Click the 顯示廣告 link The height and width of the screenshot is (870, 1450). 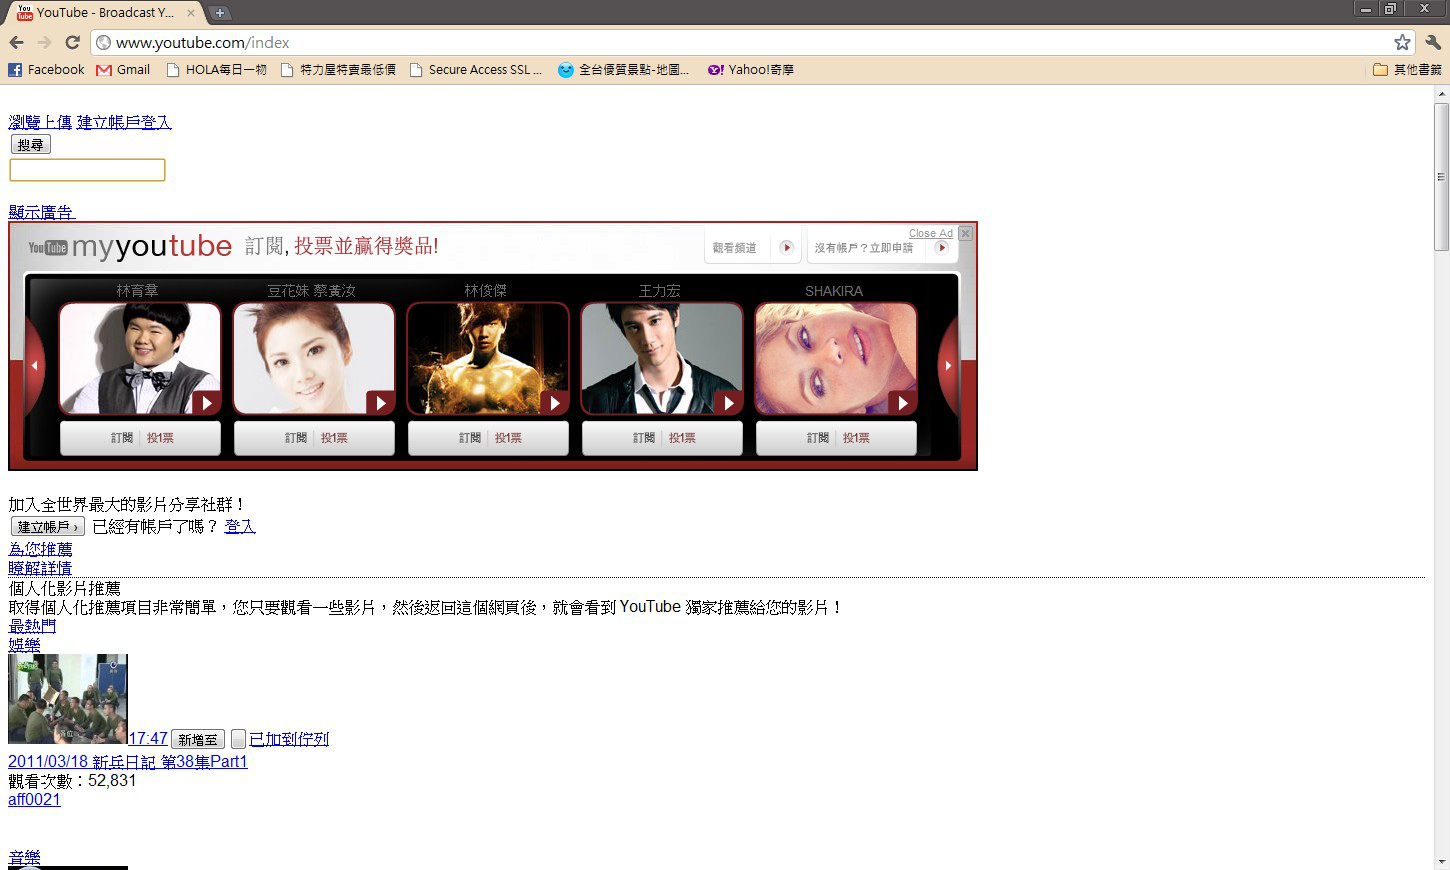[x=41, y=212]
